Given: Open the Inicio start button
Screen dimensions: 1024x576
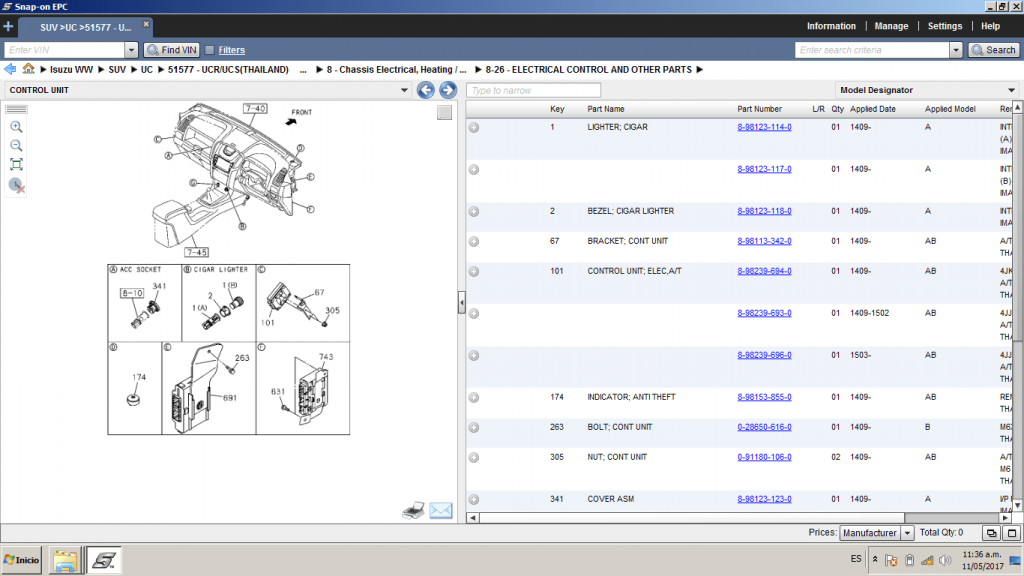Looking at the screenshot, I should (x=22, y=560).
